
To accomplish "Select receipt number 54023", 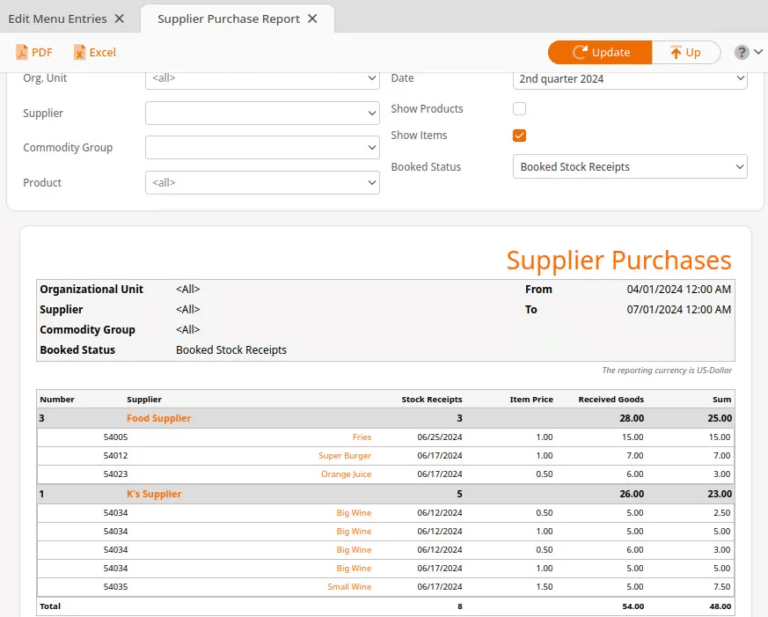I will pos(116,474).
